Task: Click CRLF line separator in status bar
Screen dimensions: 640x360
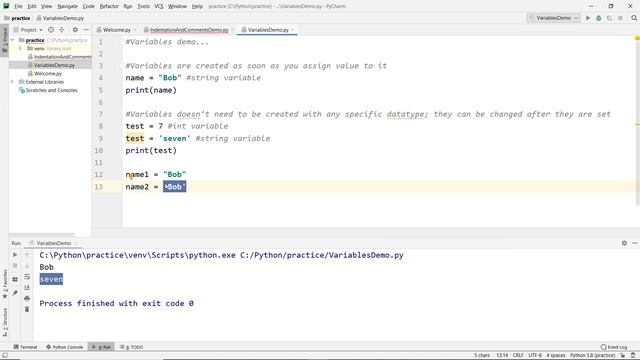Action: coord(518,355)
